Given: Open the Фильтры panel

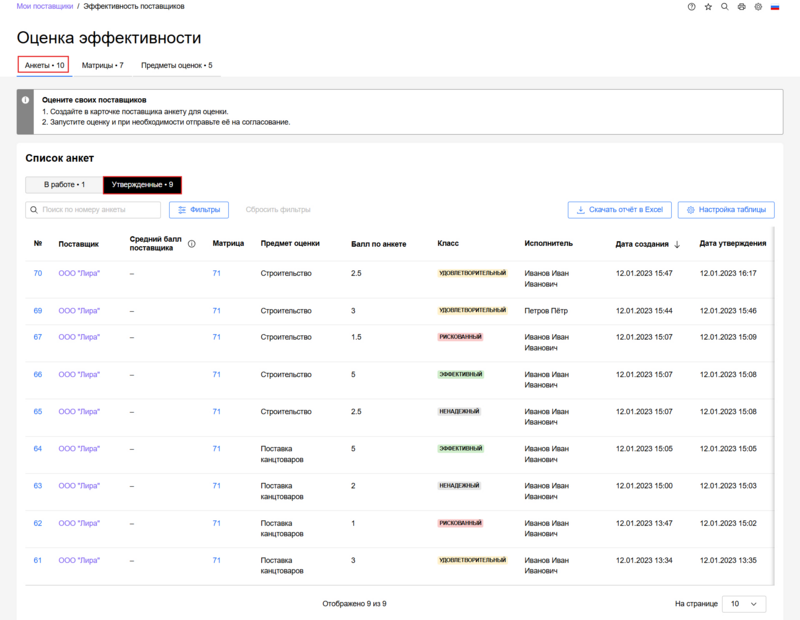Looking at the screenshot, I should click(198, 210).
